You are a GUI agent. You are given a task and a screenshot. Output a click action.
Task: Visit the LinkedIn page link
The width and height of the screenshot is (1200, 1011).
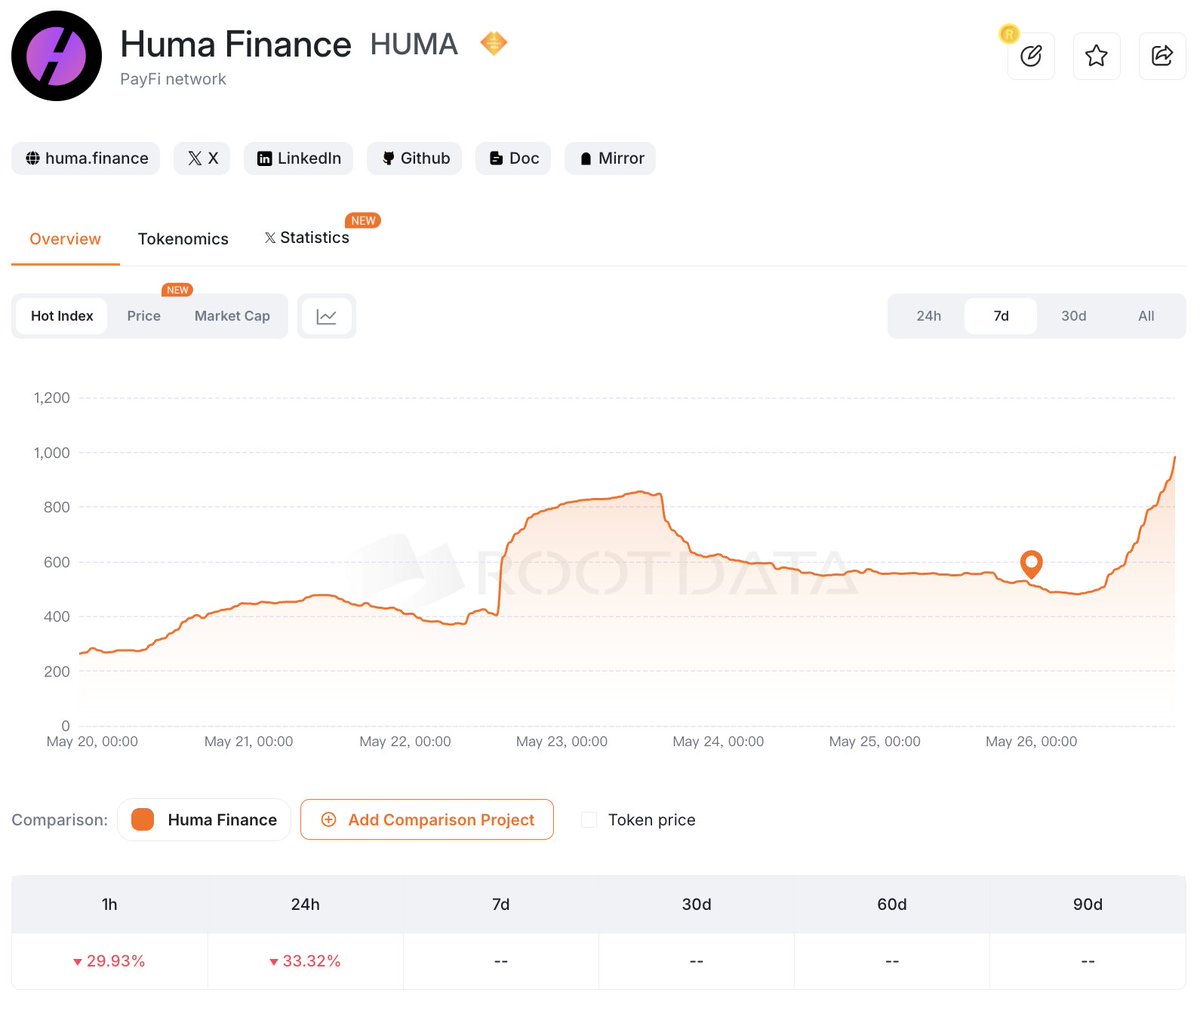click(x=299, y=158)
